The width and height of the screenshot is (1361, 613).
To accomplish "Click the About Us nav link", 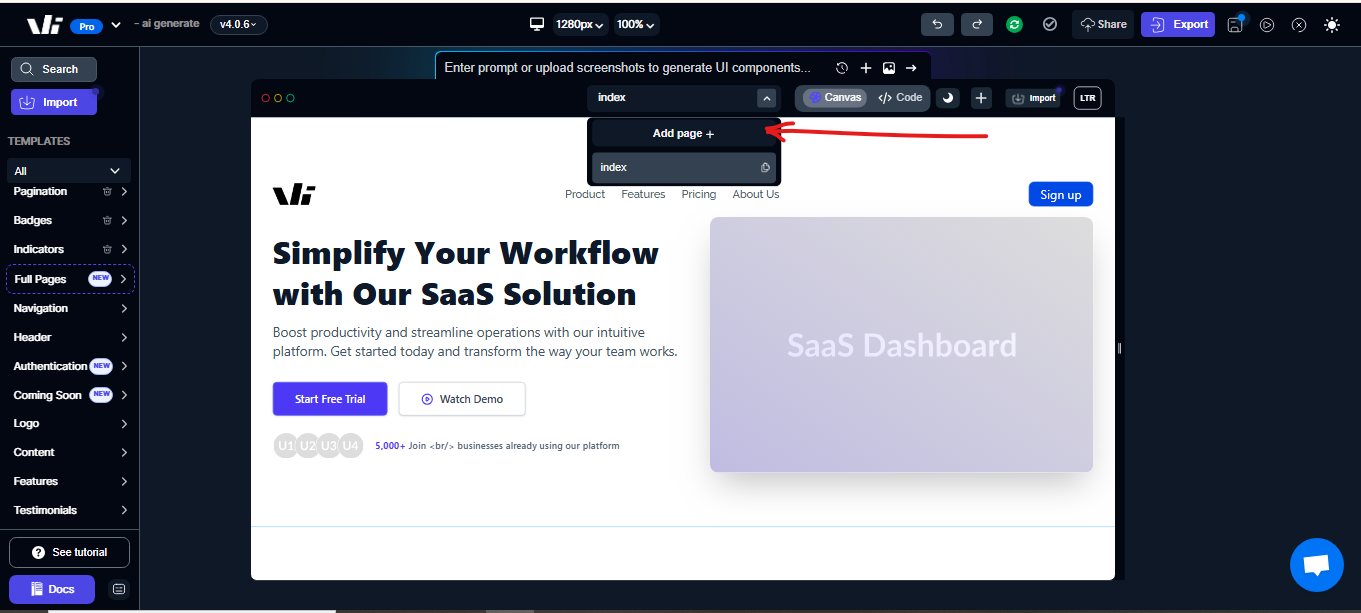I will point(756,194).
